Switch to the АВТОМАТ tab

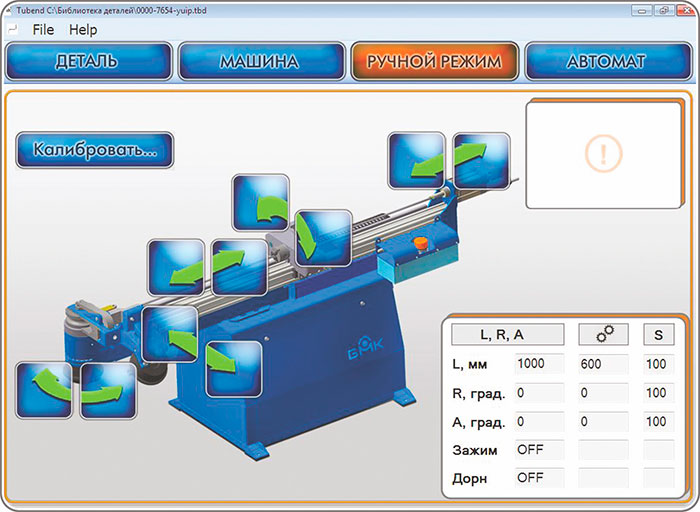point(606,62)
